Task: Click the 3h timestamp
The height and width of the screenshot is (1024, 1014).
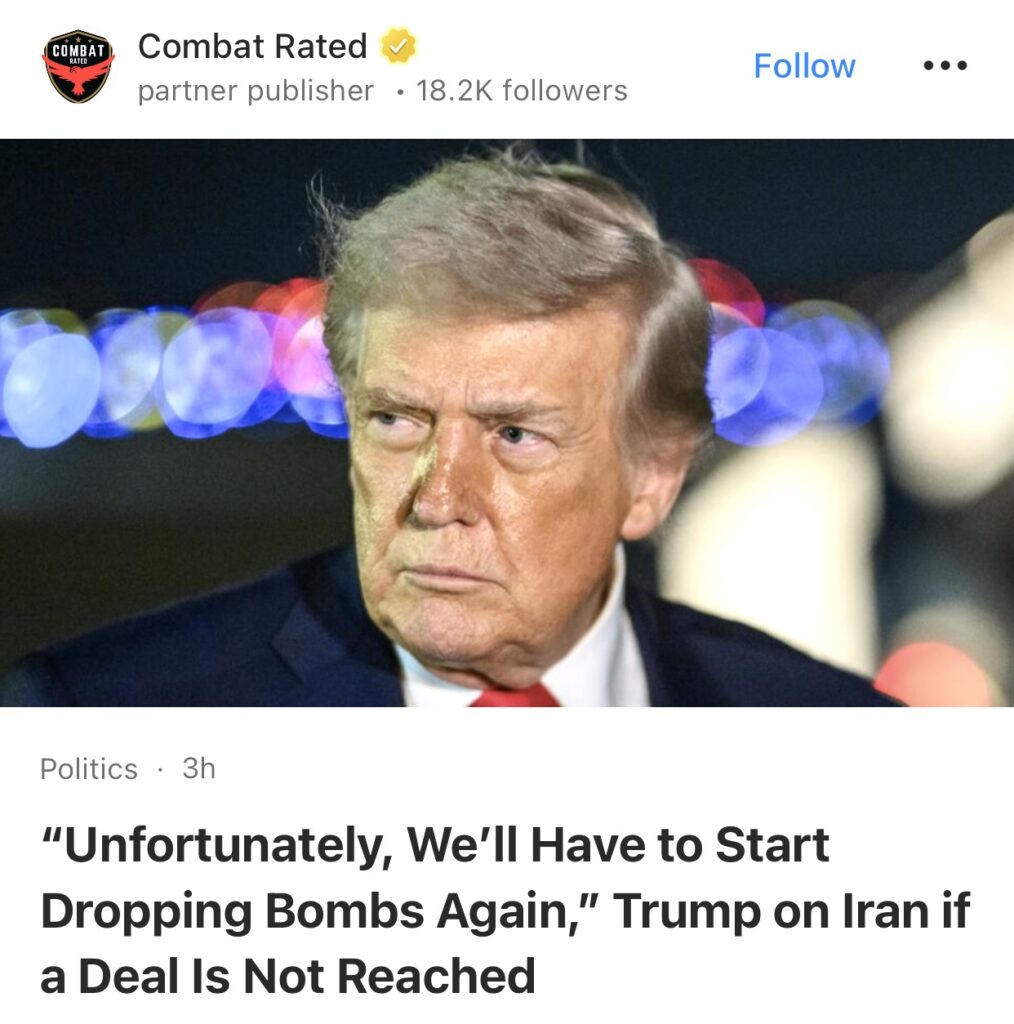Action: [198, 768]
